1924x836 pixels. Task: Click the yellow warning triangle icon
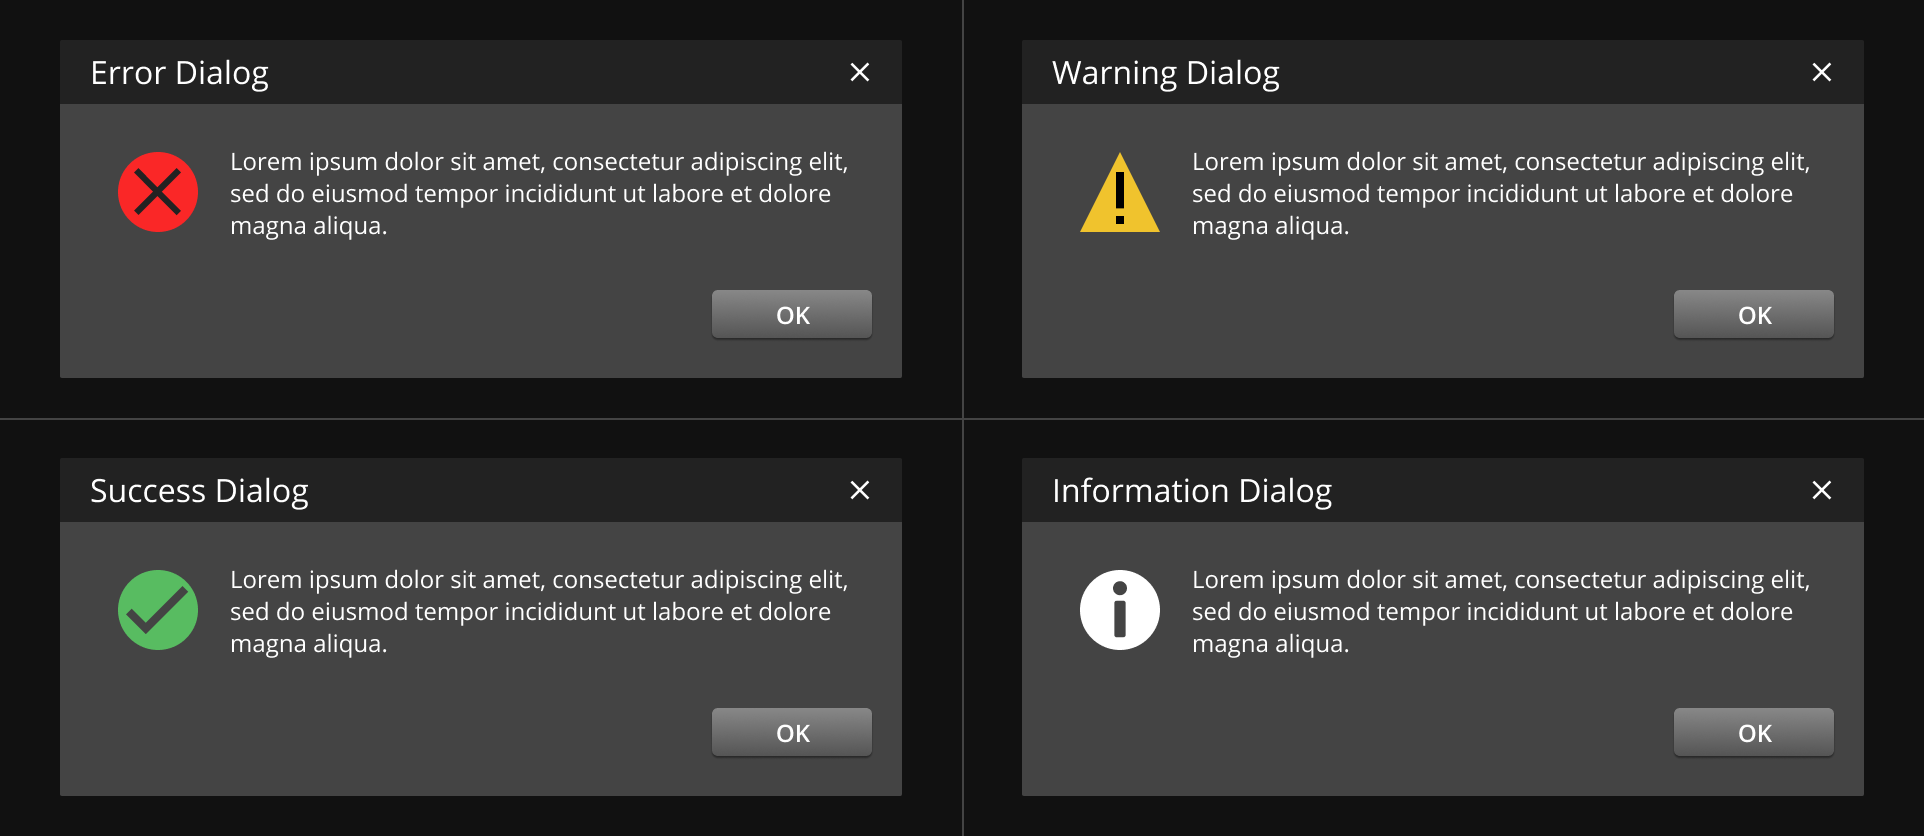(1118, 195)
